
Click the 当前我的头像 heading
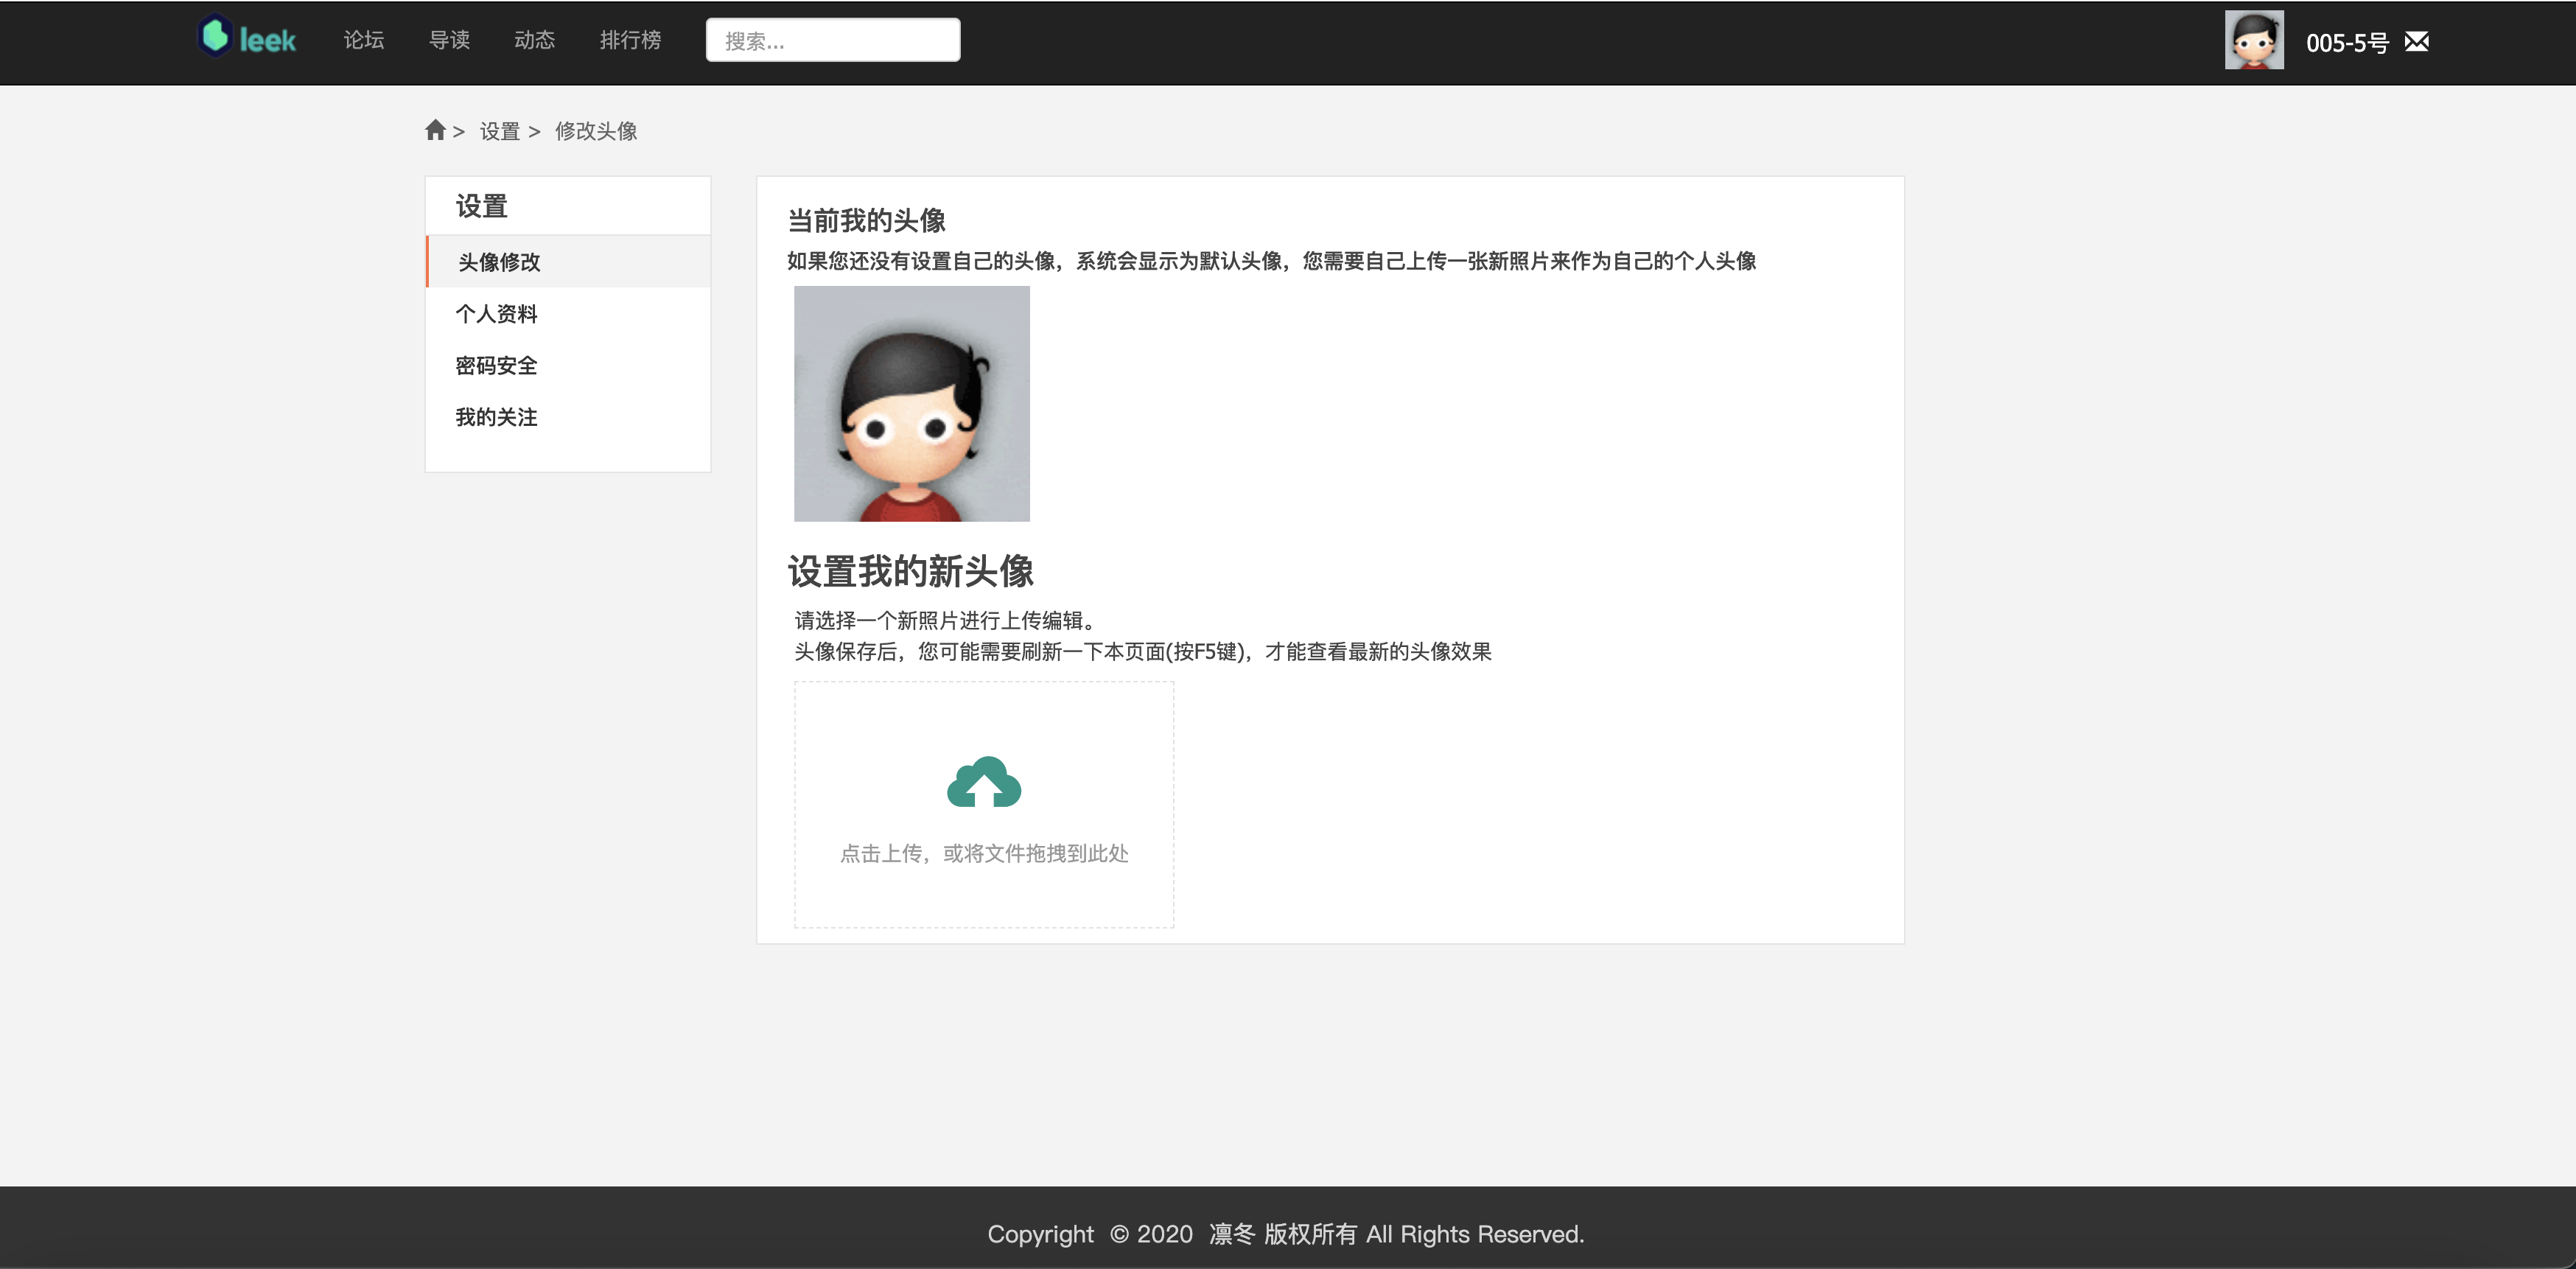pyautogui.click(x=867, y=221)
